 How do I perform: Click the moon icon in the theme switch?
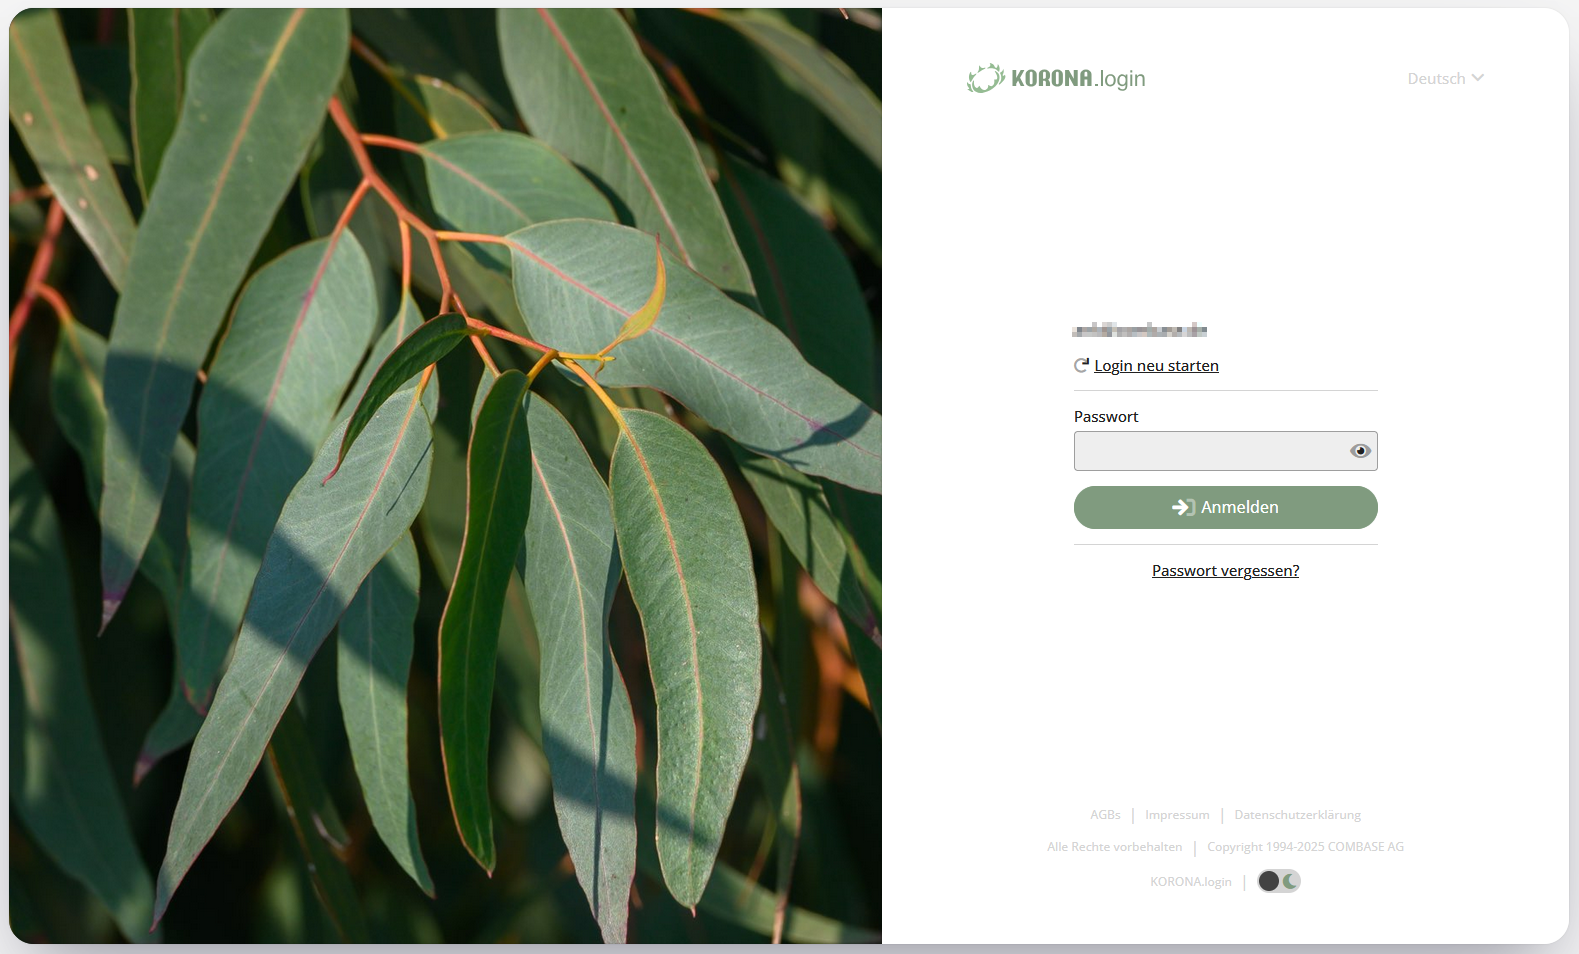(1290, 881)
